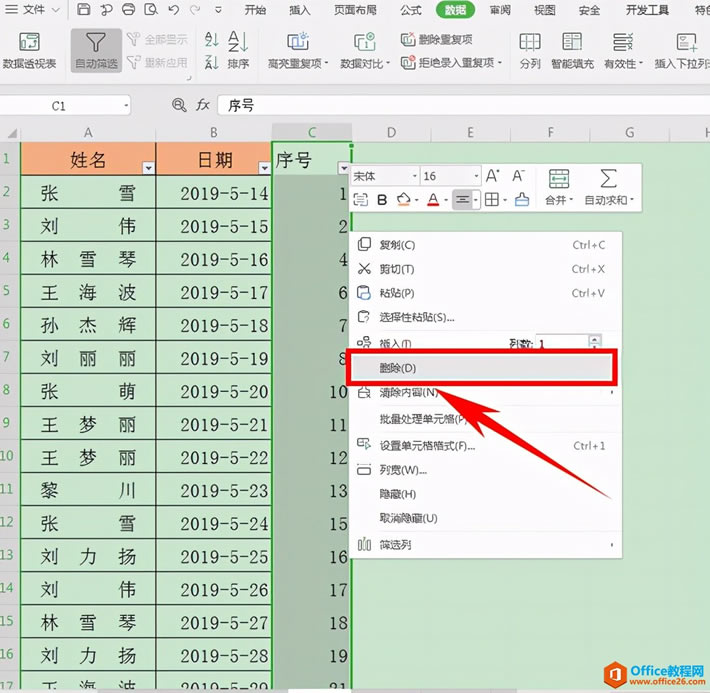Choose 复制(C) from the context menu
710x693 pixels.
click(486, 245)
